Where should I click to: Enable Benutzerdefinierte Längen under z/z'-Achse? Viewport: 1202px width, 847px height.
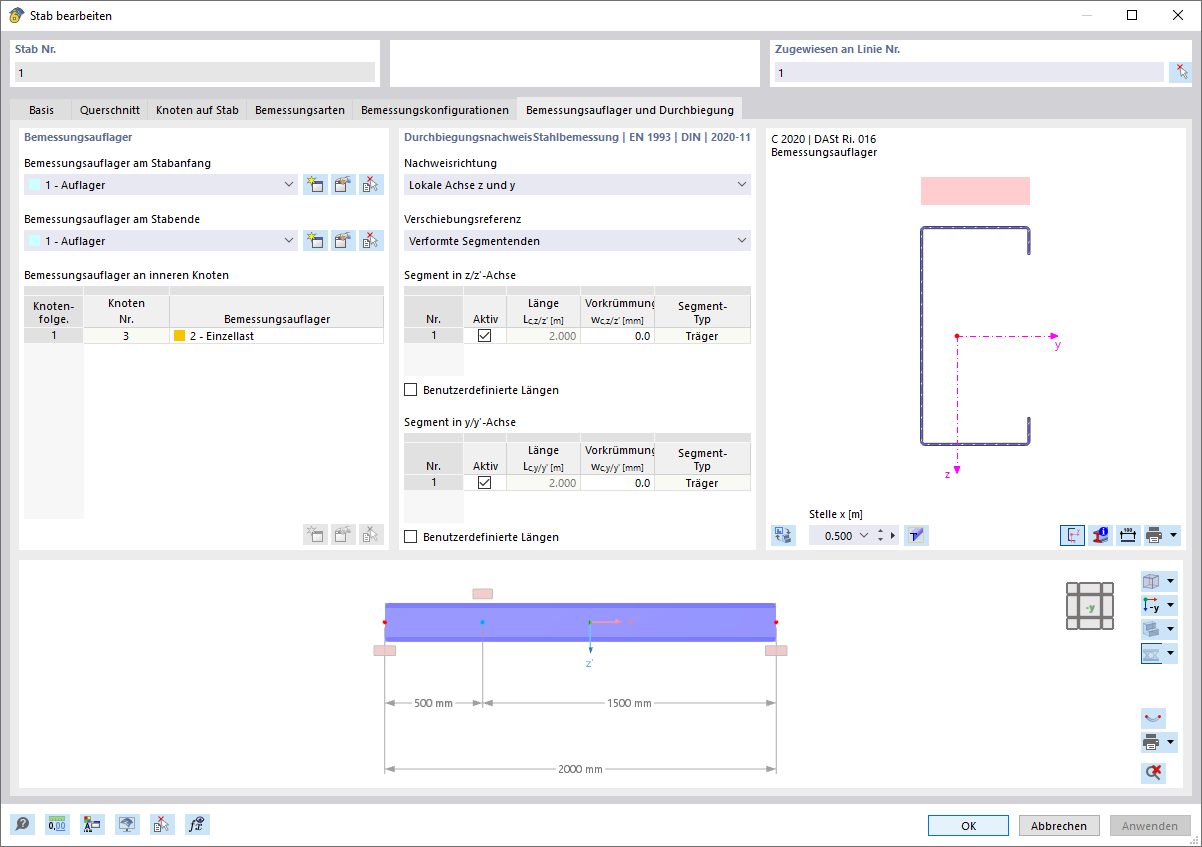tap(411, 390)
